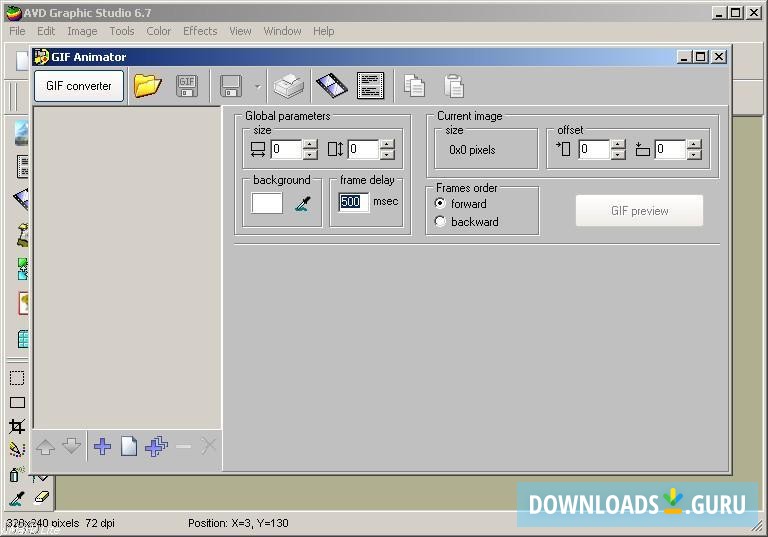Decrease global height with down arrow
The height and width of the screenshot is (537, 768).
pyautogui.click(x=387, y=154)
